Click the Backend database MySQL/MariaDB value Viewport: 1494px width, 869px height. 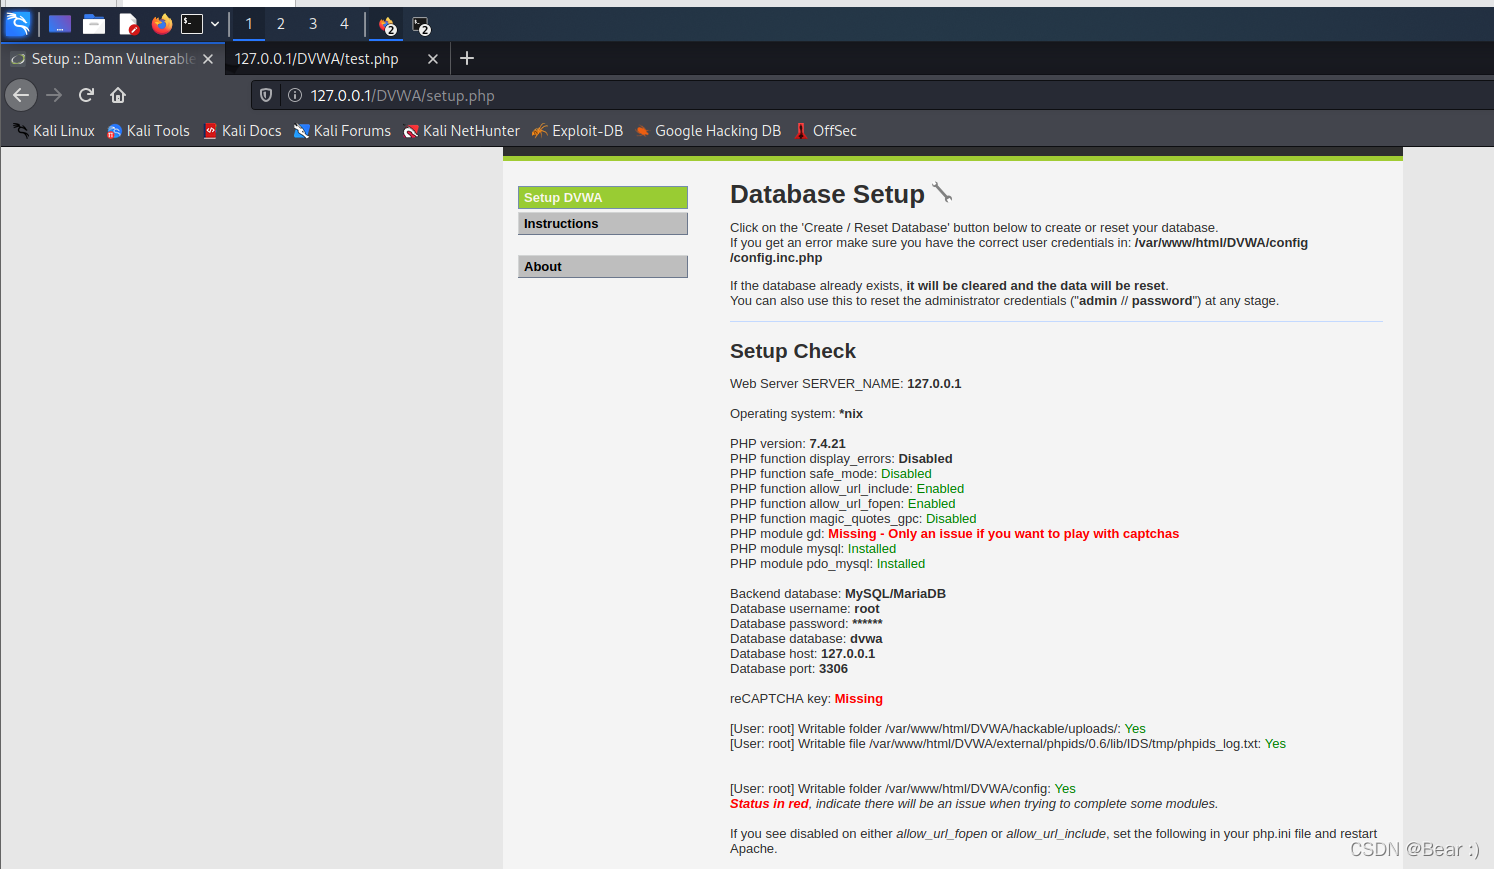click(895, 594)
